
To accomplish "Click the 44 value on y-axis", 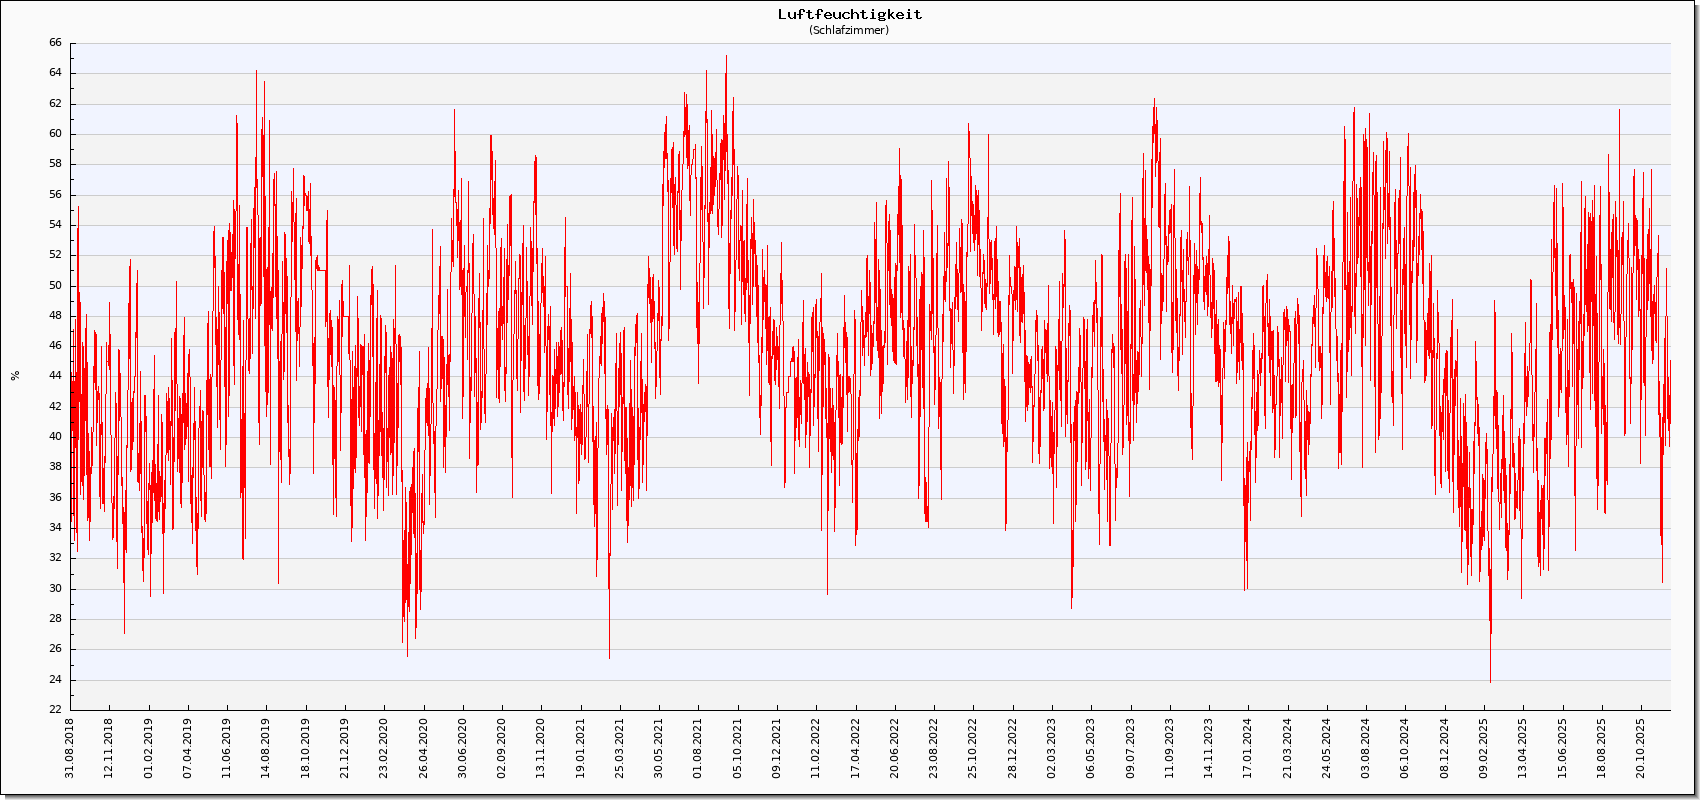I will 55,376.
